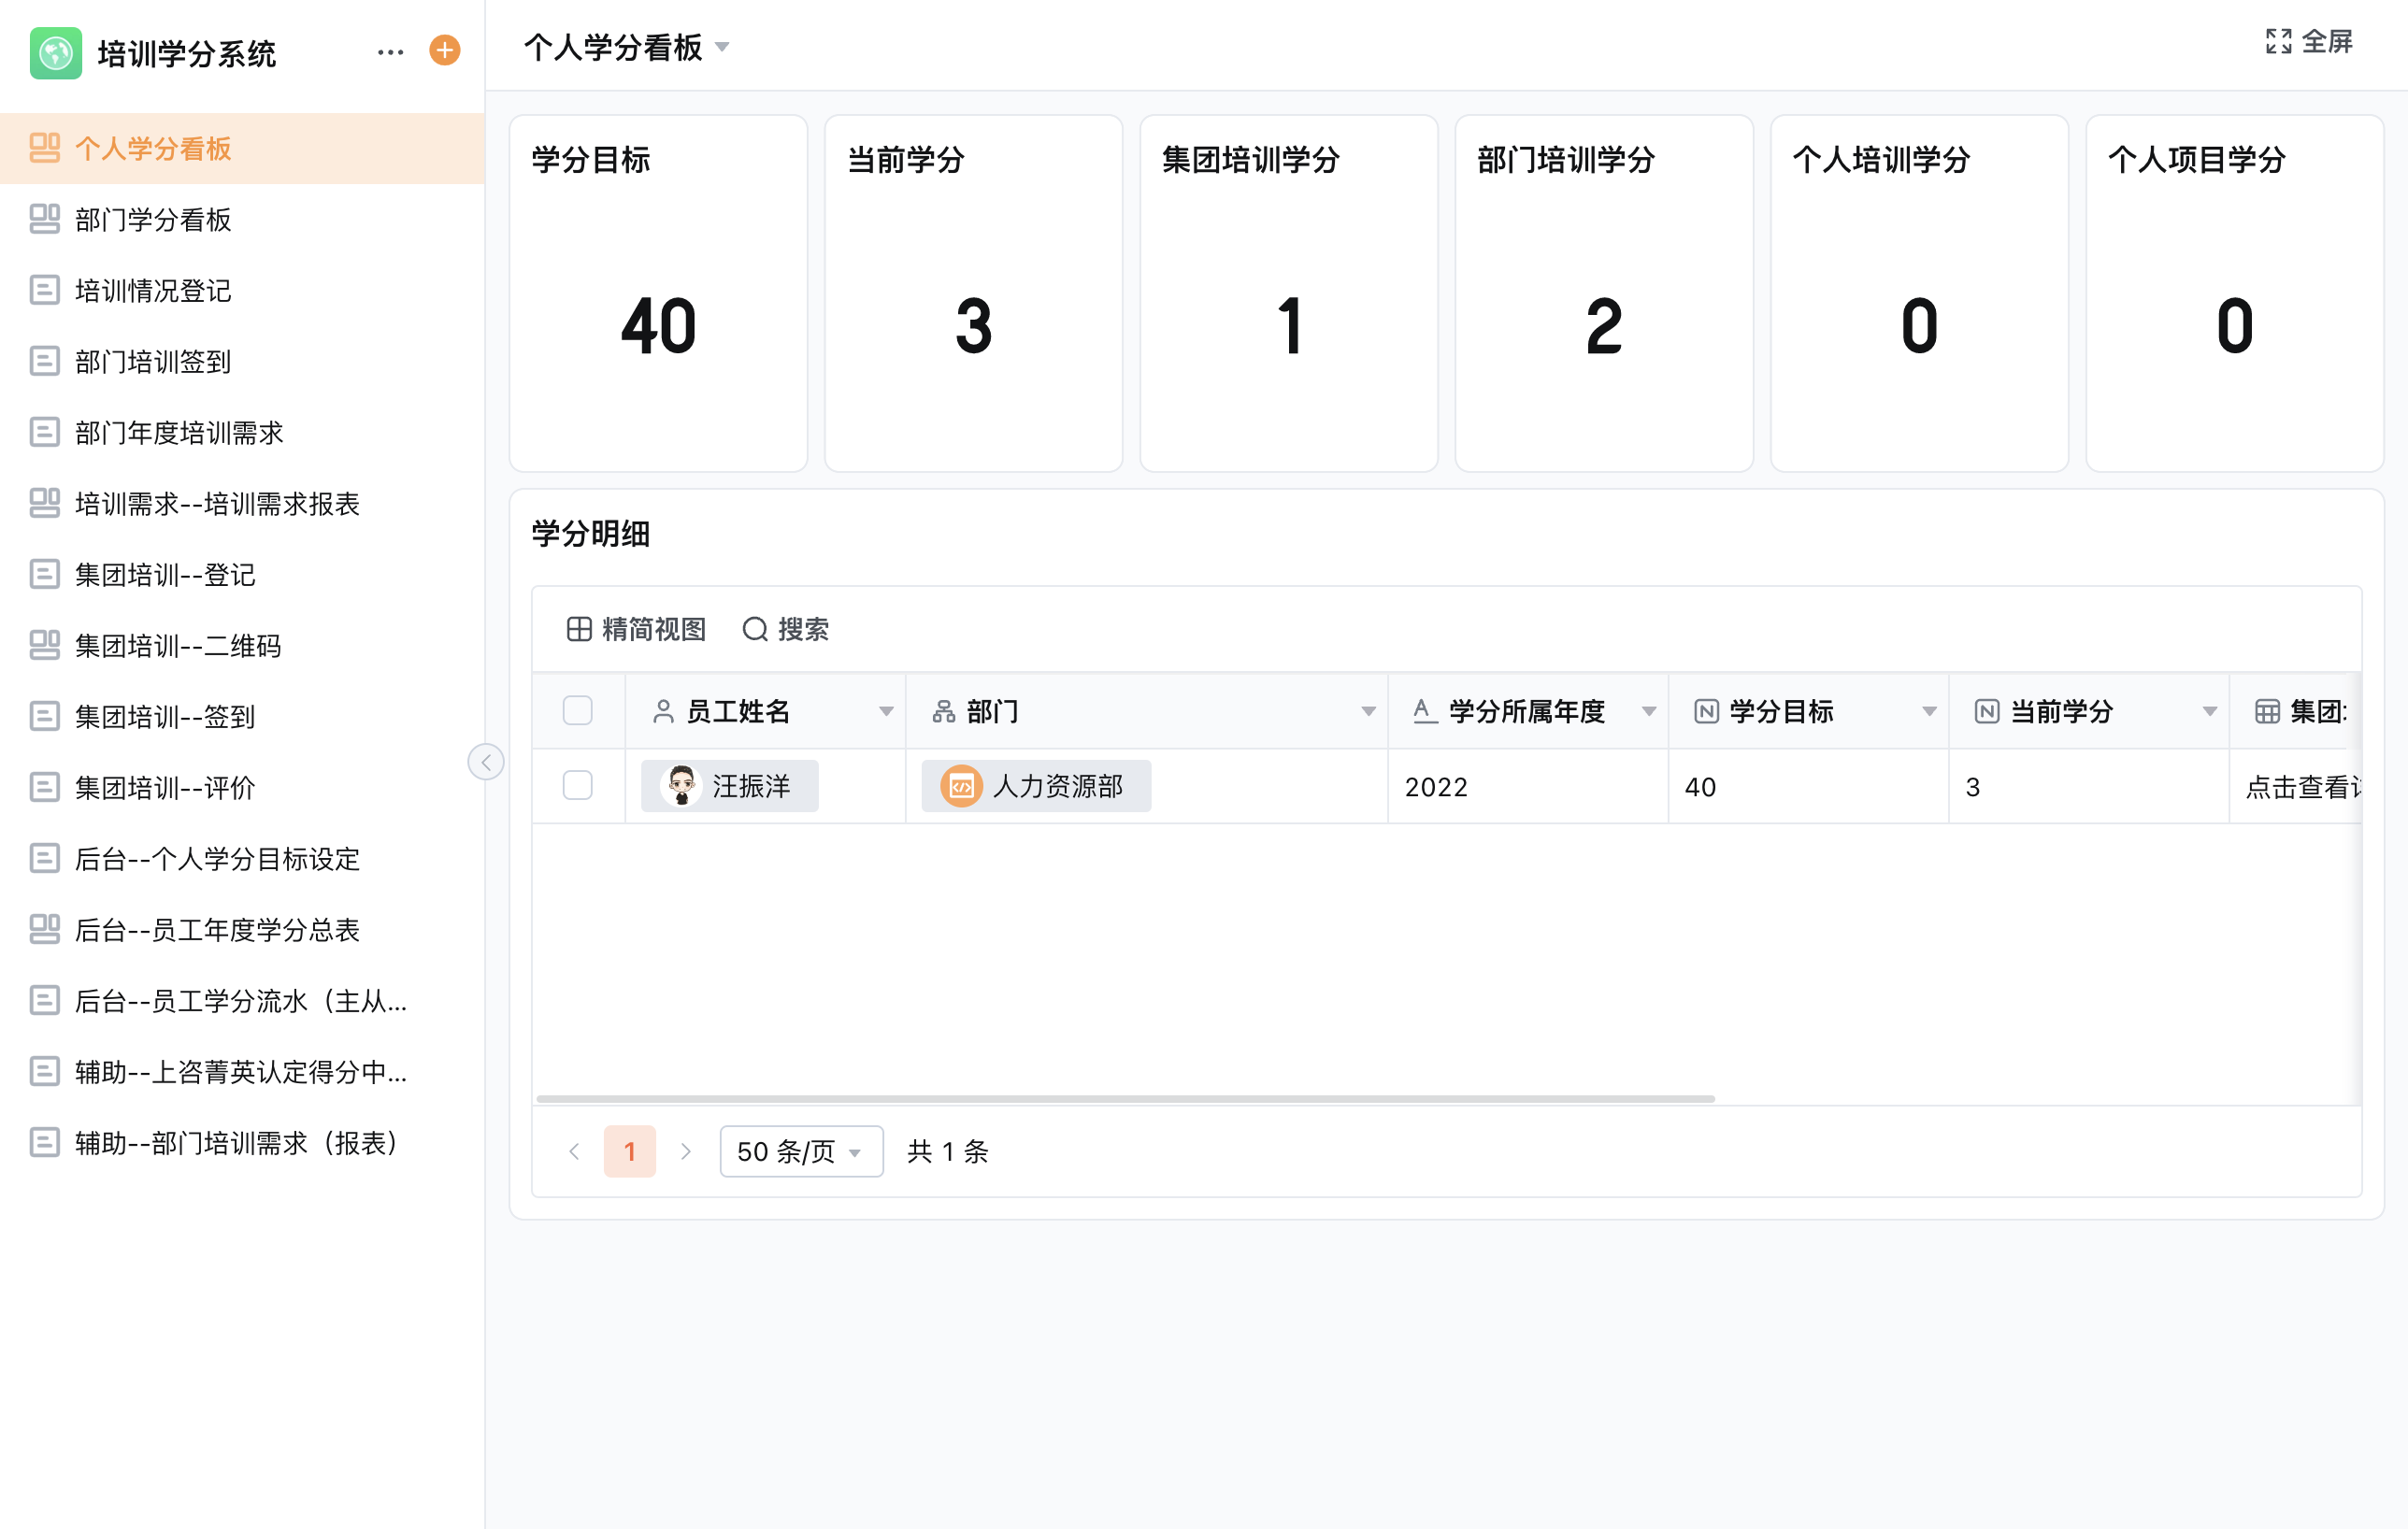Open the 精简视图 view icon above the table
Image resolution: width=2408 pixels, height=1529 pixels.
580,629
